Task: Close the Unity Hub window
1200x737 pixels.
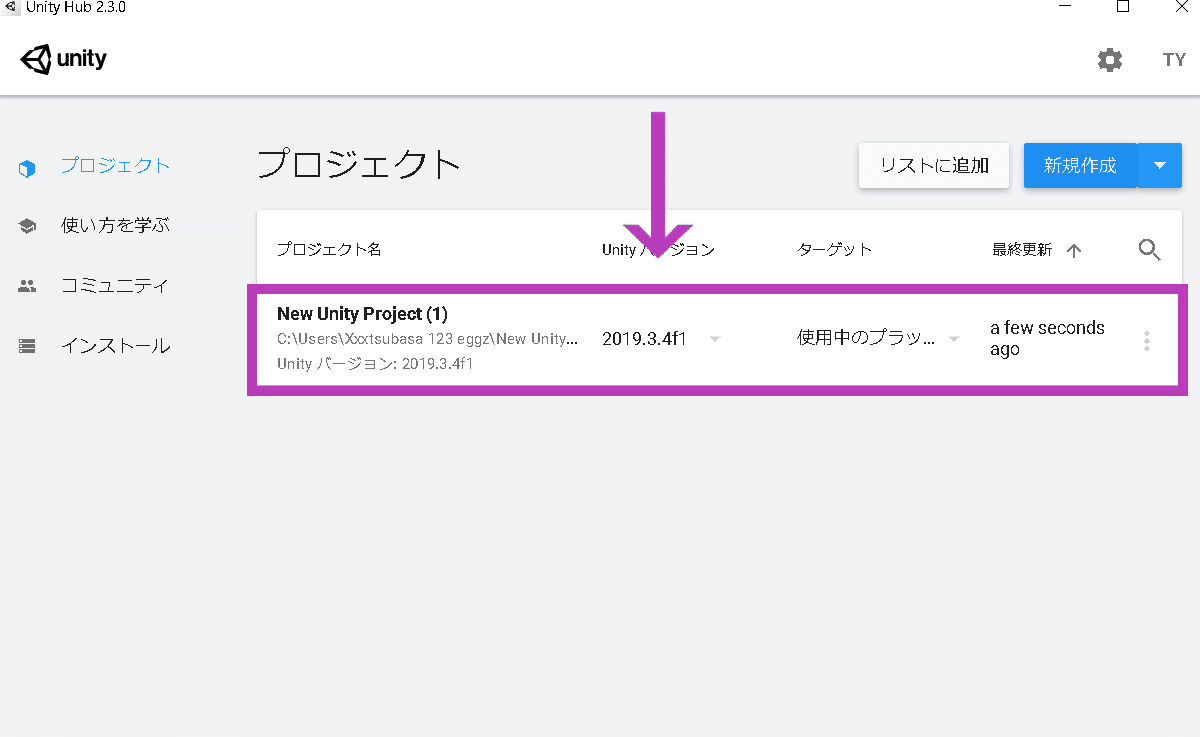Action: tap(1181, 7)
